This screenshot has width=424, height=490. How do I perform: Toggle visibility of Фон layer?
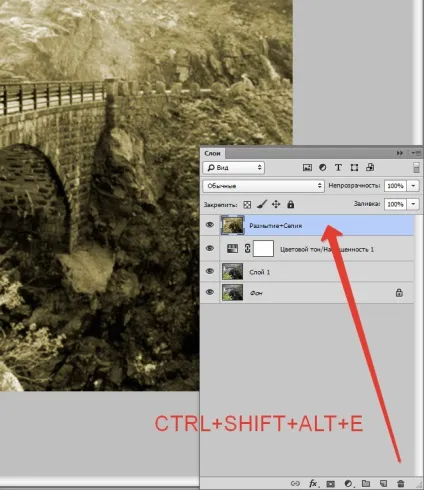point(210,292)
